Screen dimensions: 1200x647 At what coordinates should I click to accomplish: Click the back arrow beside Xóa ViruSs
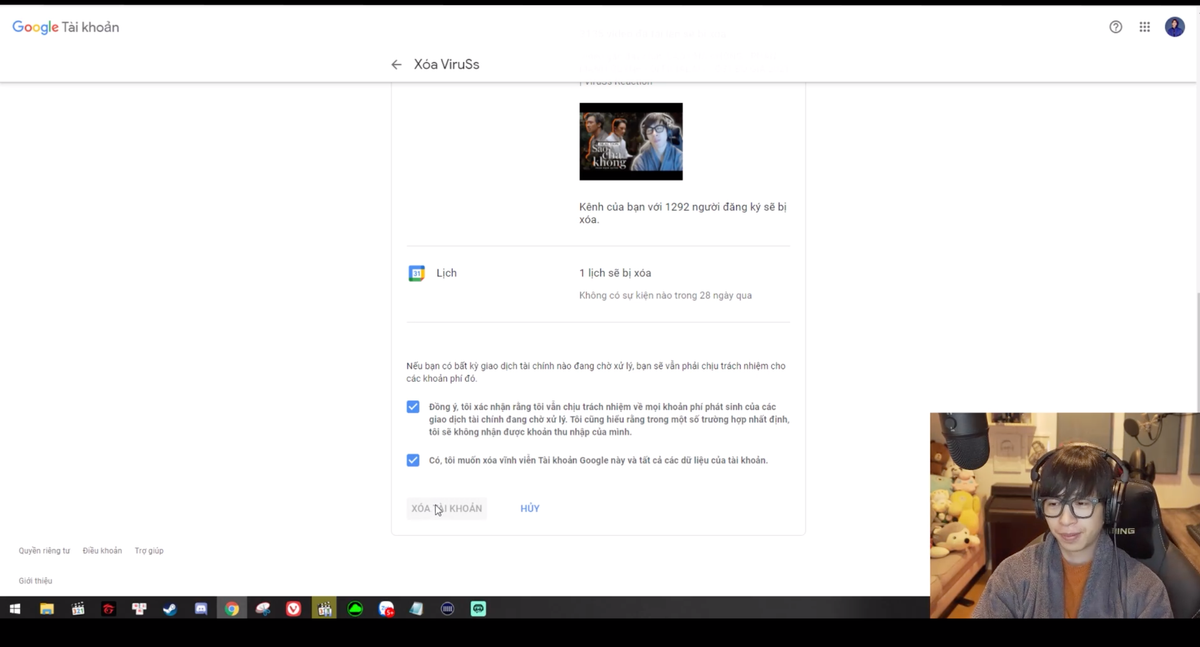(396, 65)
